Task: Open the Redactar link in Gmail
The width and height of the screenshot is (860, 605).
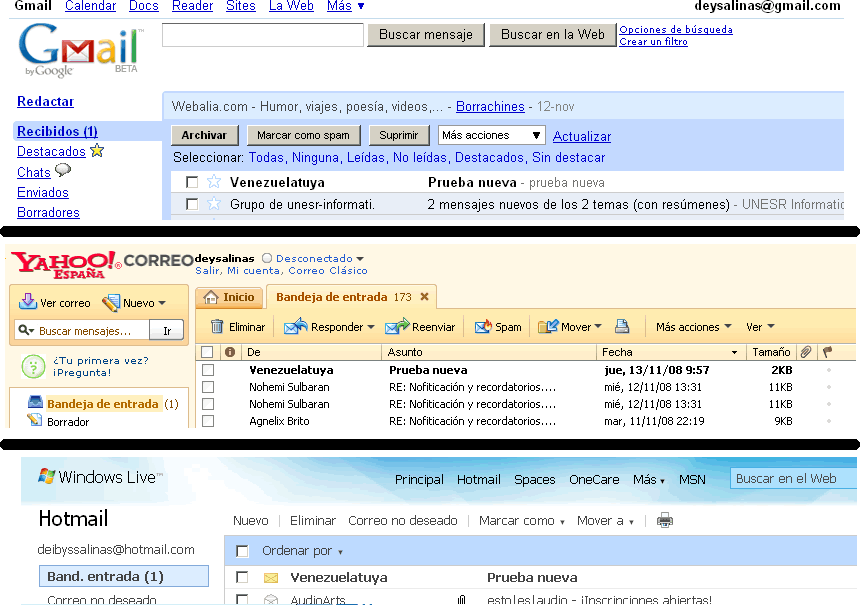Action: (x=46, y=101)
